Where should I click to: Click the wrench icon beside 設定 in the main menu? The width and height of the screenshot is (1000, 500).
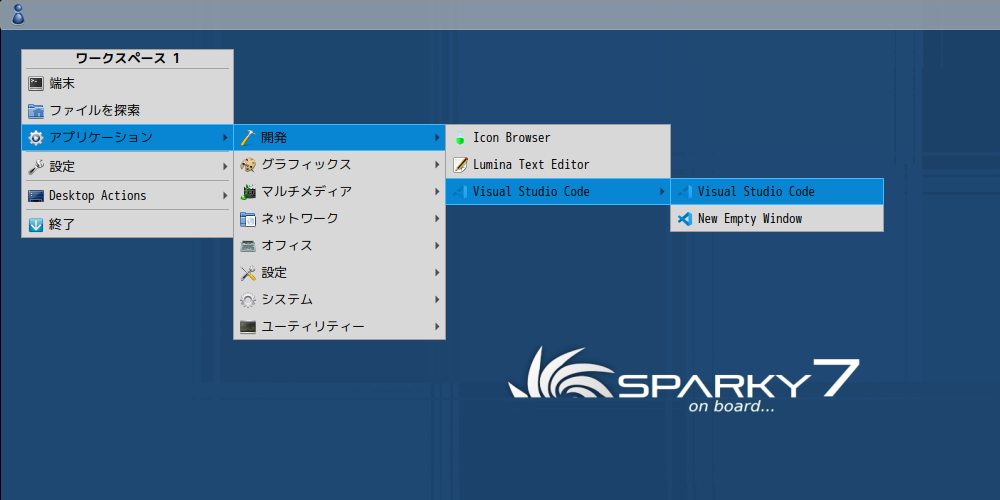point(36,167)
